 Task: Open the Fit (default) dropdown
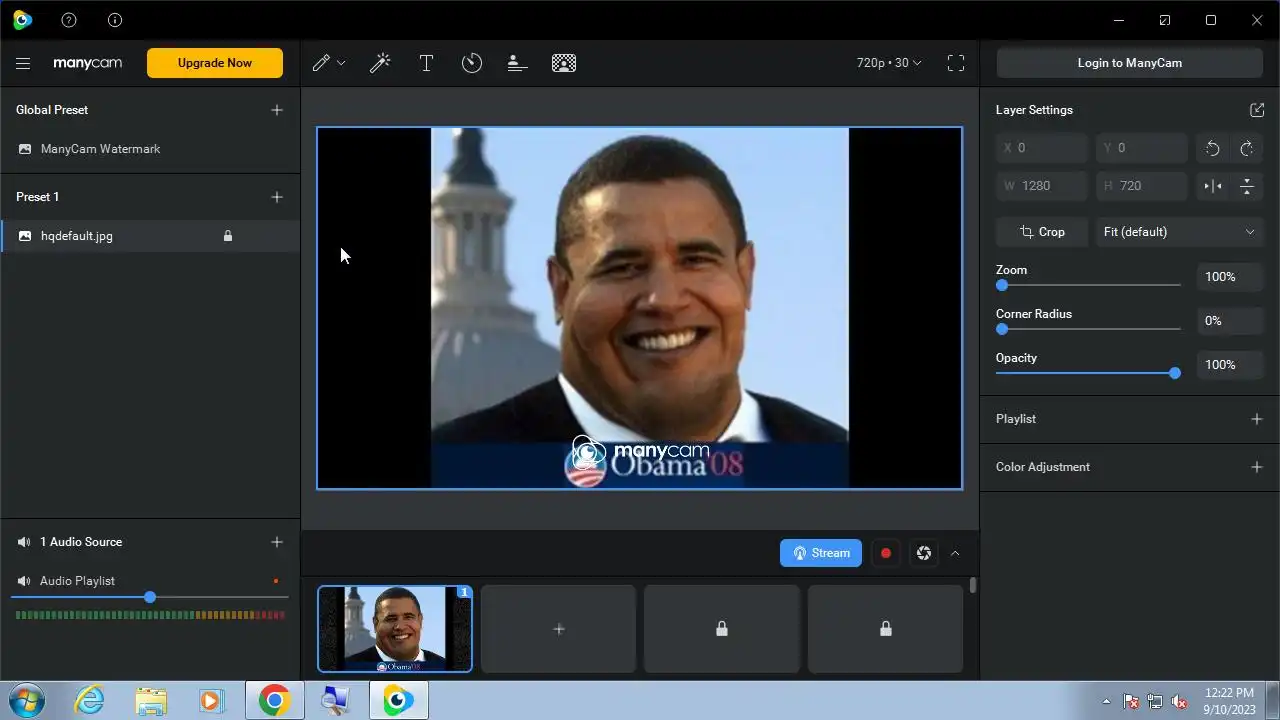click(x=1179, y=232)
